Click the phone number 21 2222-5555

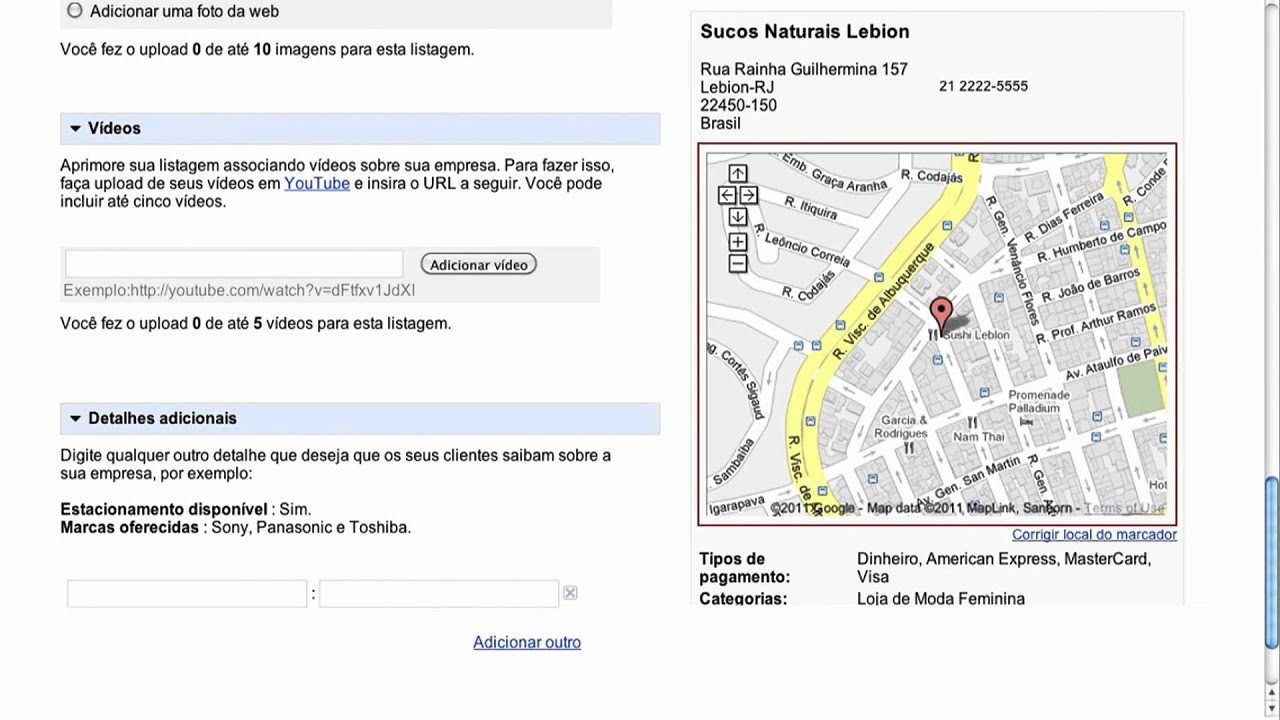tap(983, 86)
